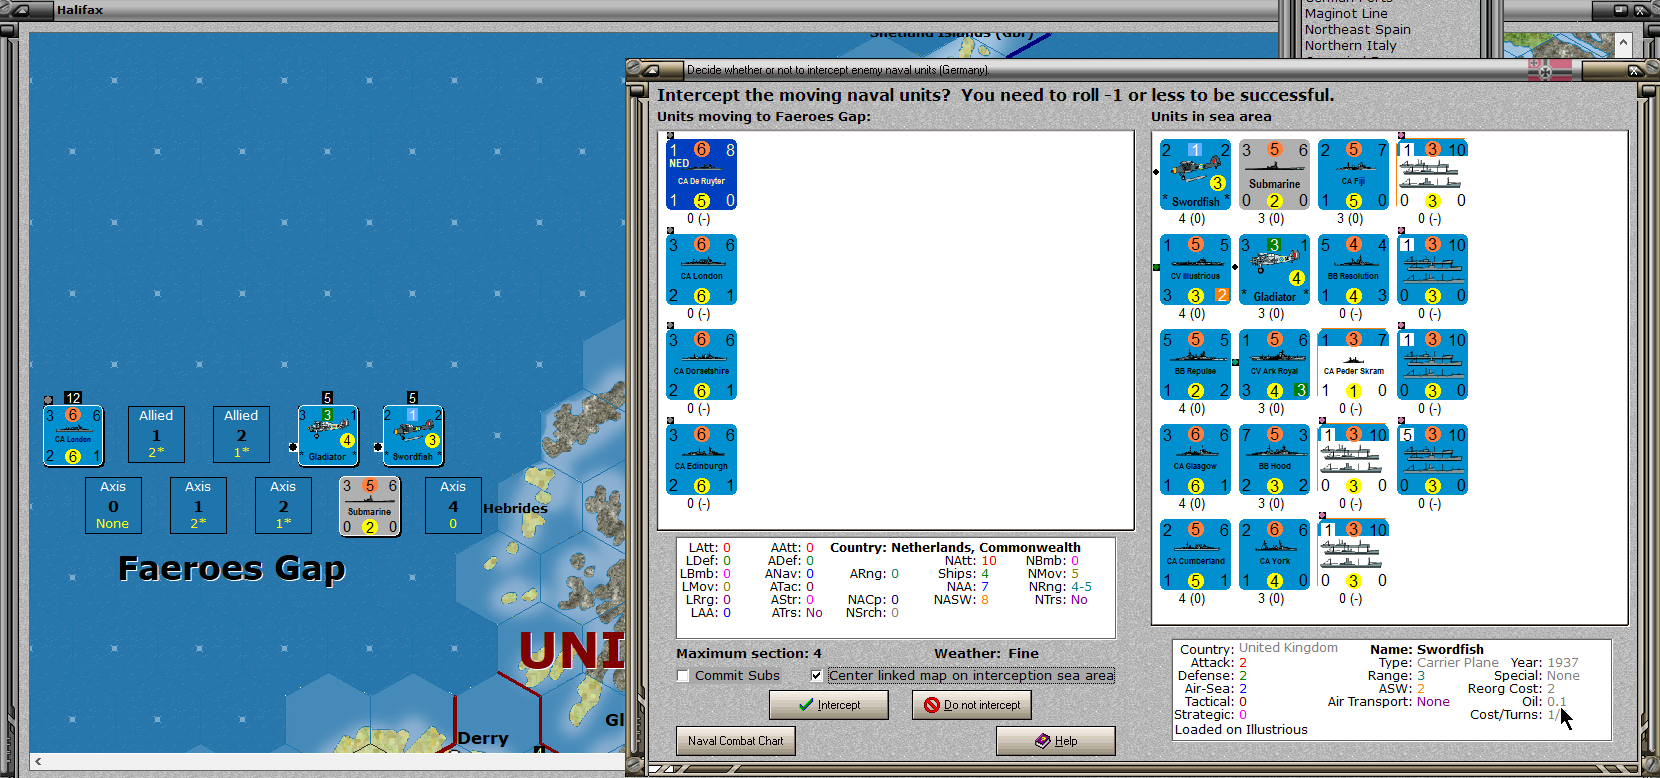
Task: Uncheck Center linked map on interception sea area
Action: [817, 676]
